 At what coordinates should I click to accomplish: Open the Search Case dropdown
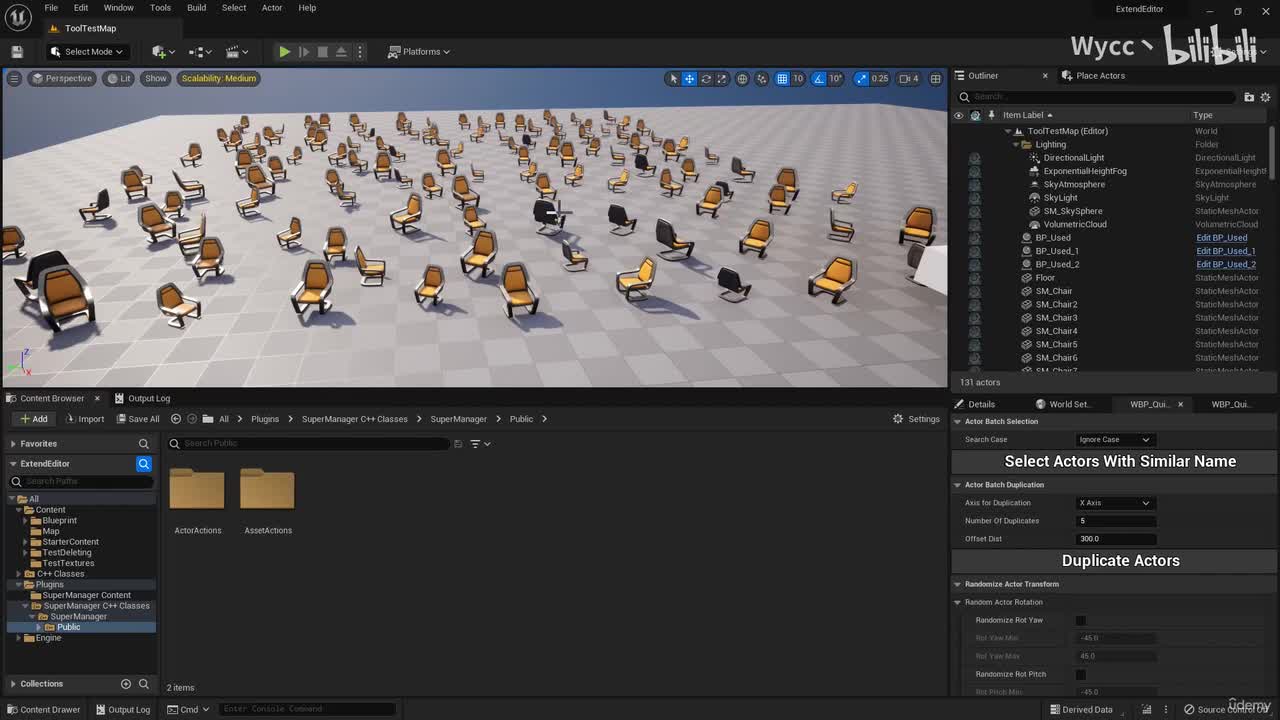1114,440
